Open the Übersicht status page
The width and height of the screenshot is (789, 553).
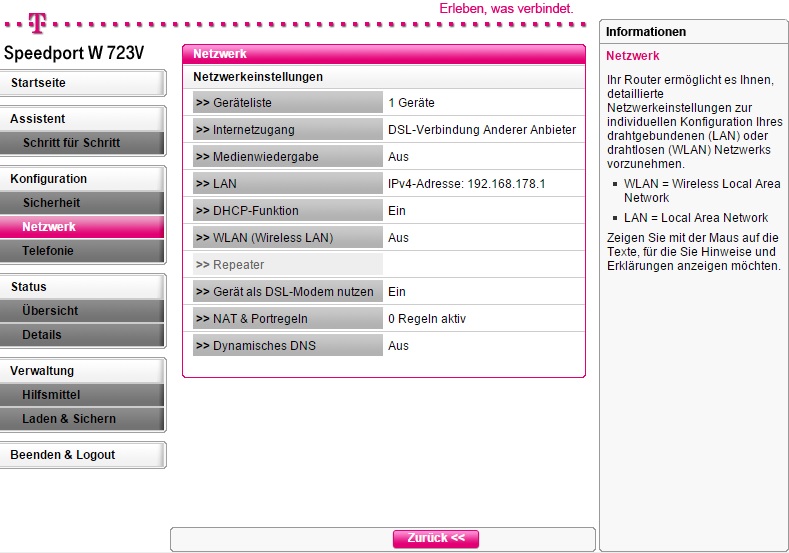(x=82, y=311)
